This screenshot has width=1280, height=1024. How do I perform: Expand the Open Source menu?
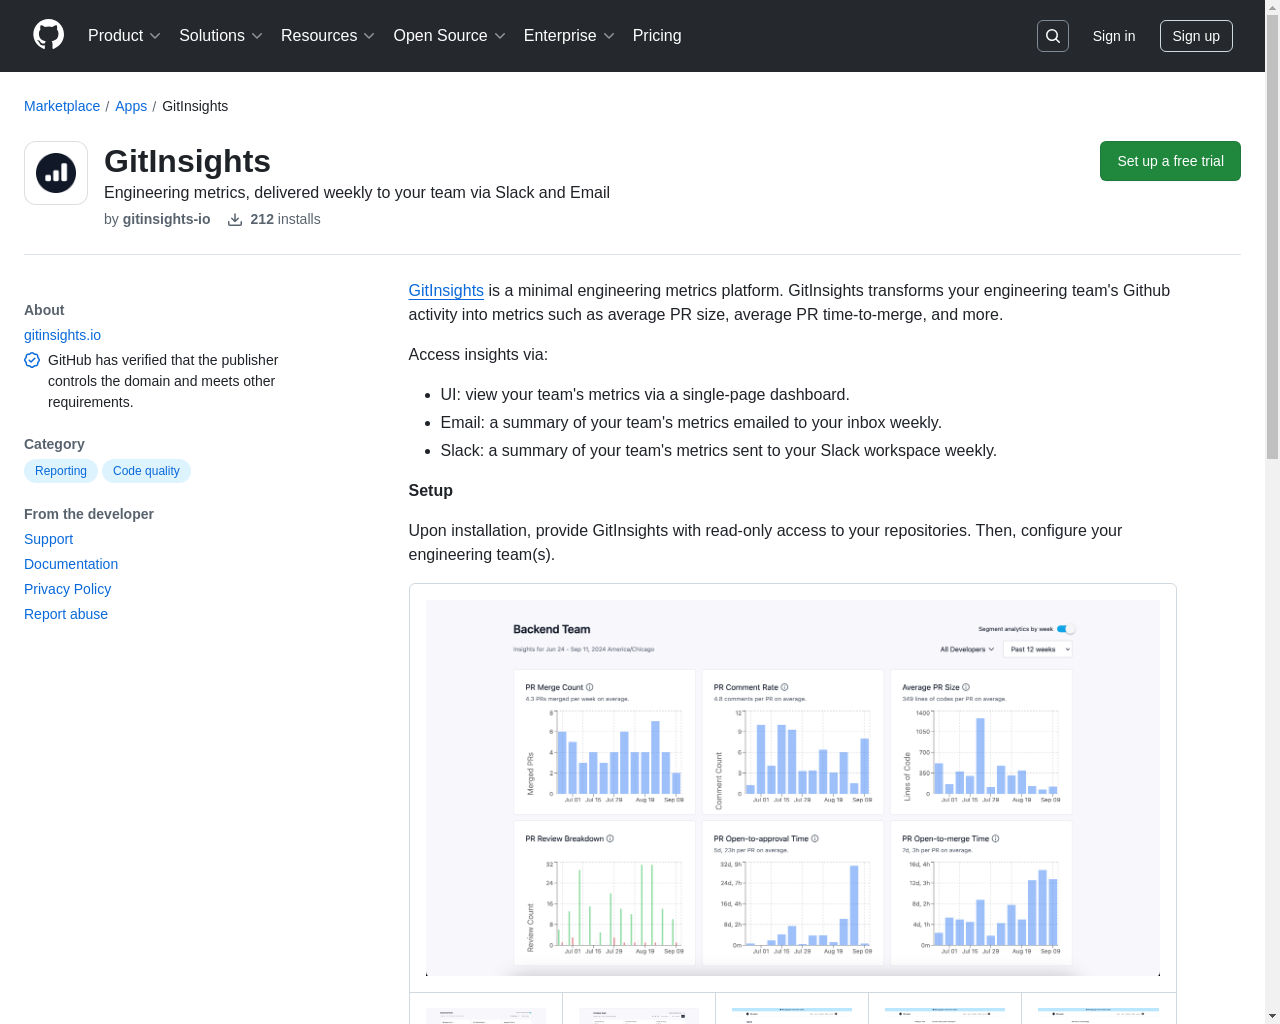pos(450,36)
